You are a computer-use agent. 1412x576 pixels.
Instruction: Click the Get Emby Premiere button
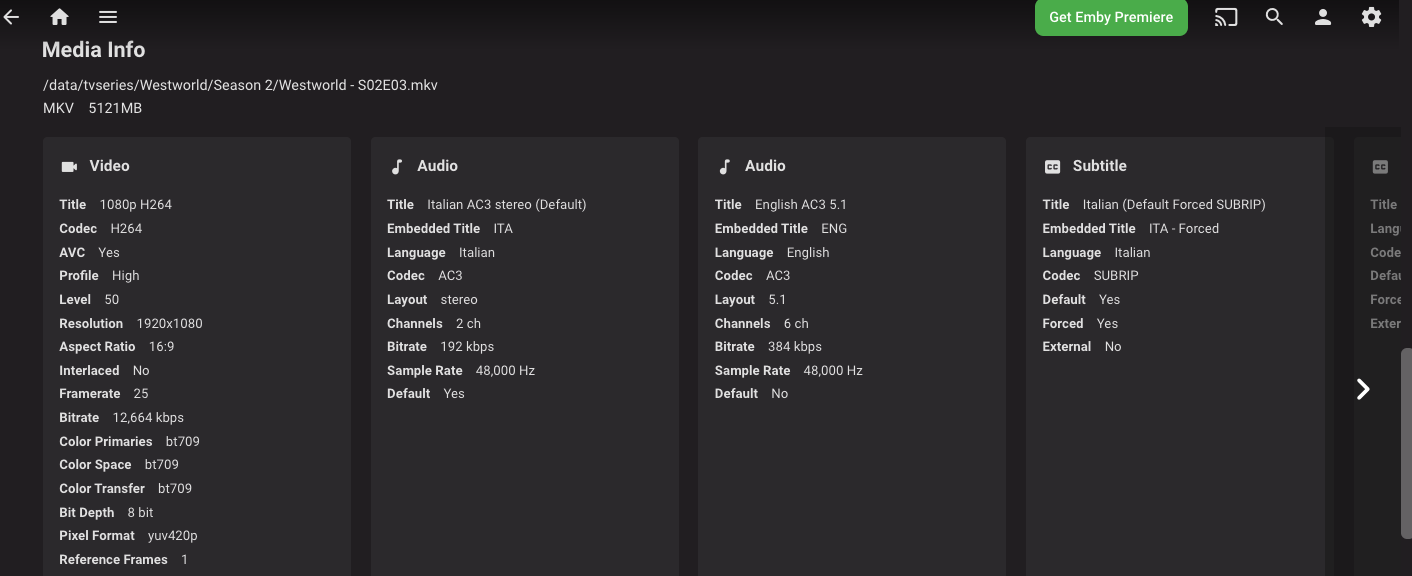(1111, 17)
